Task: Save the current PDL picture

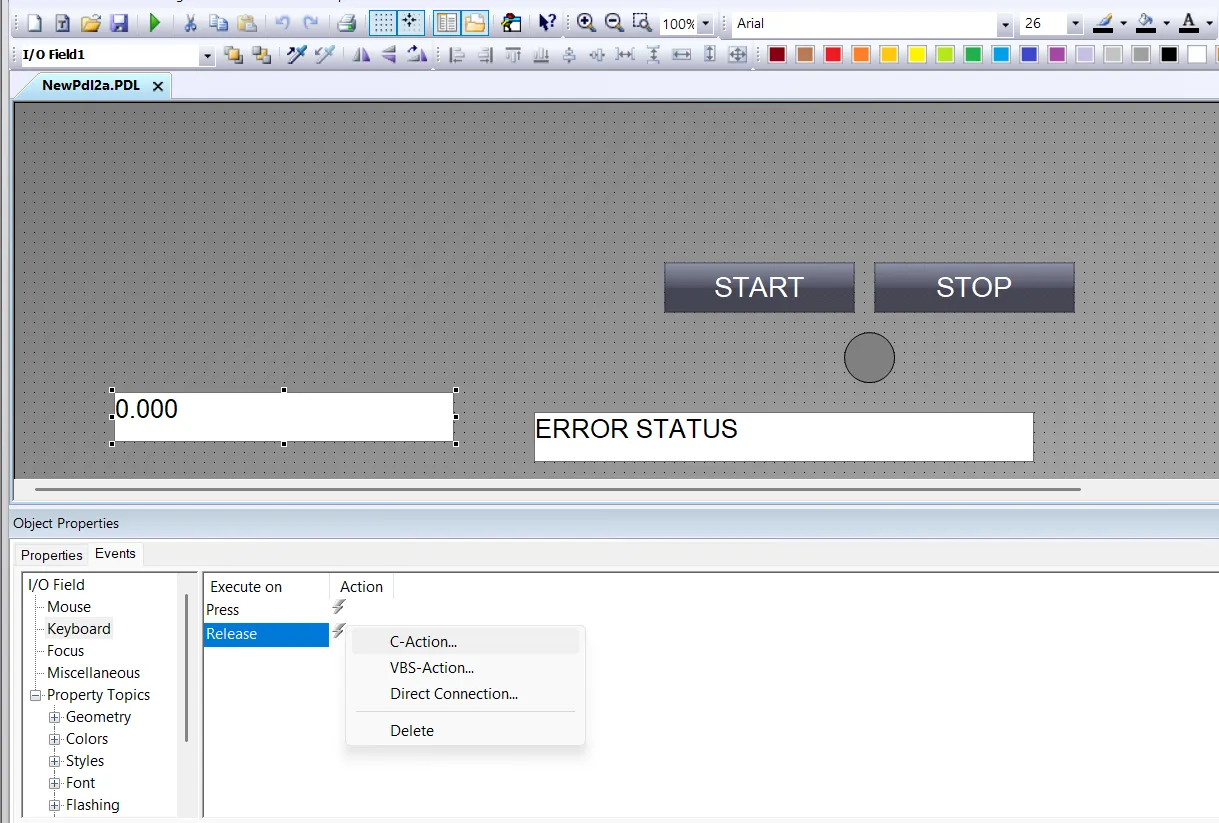Action: click(120, 22)
